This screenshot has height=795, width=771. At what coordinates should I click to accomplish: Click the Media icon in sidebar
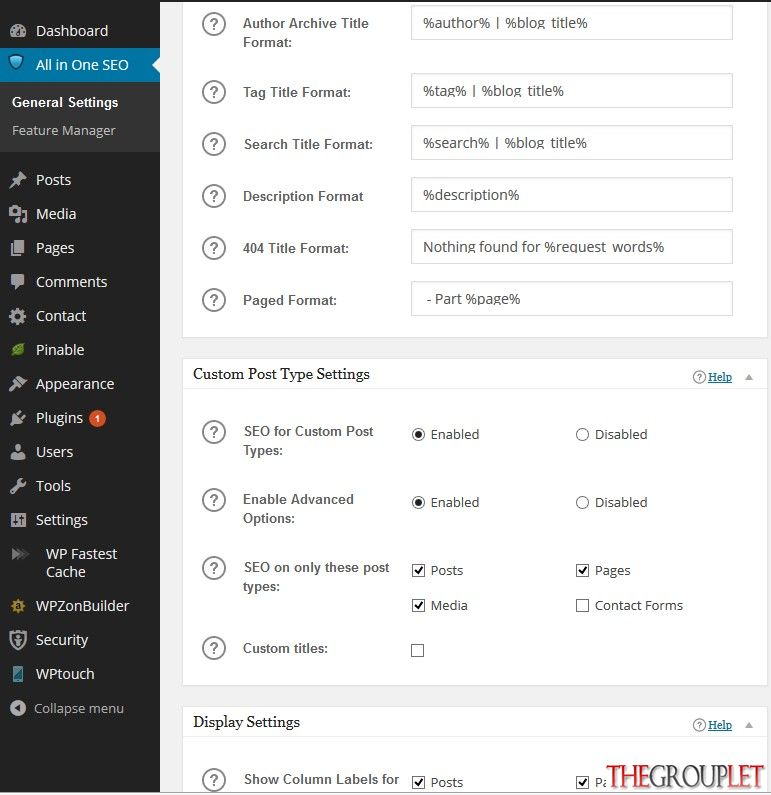click(18, 214)
